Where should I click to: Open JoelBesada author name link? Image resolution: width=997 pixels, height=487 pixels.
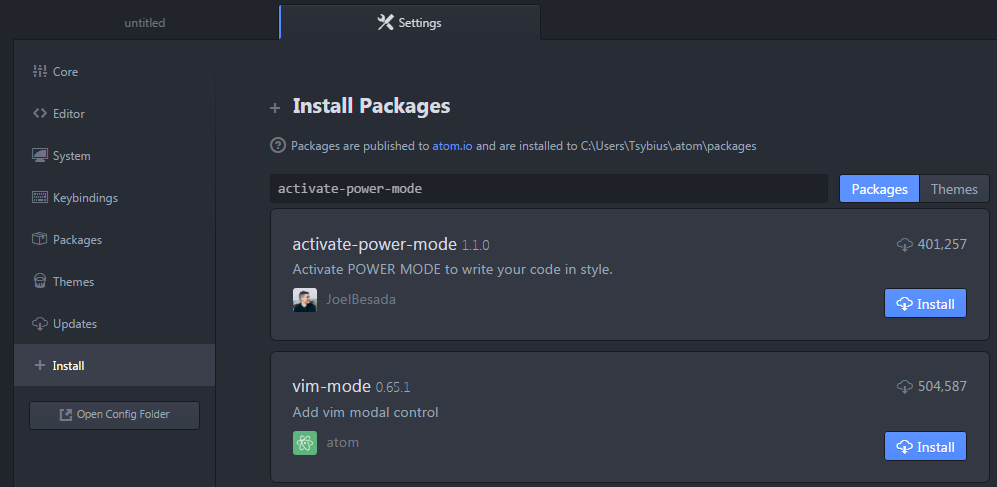361,299
